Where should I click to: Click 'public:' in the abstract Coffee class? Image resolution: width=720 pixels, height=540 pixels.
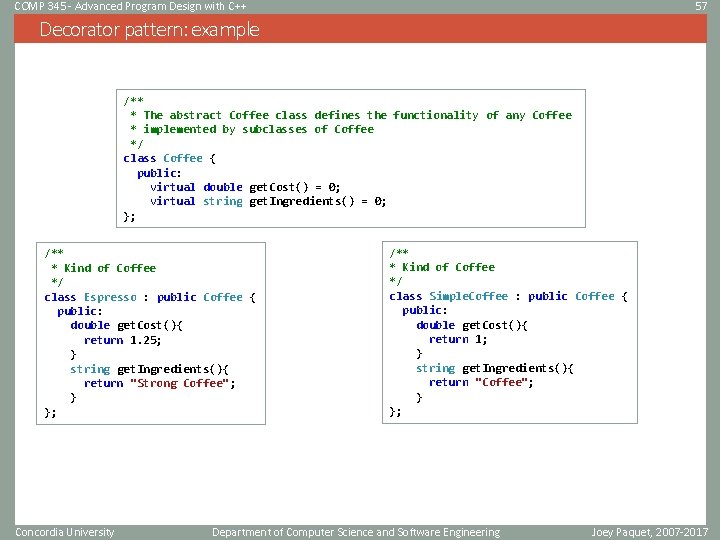[x=159, y=173]
